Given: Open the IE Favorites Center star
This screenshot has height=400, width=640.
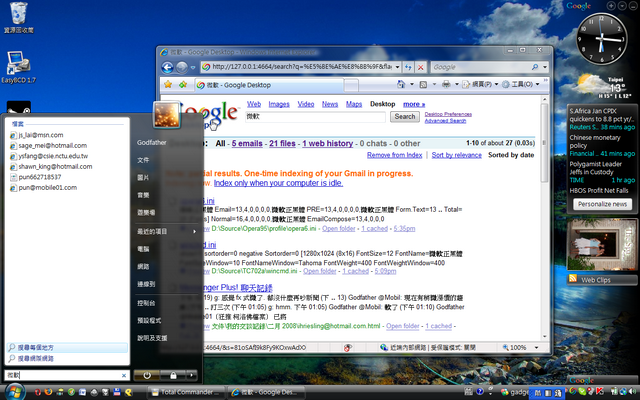Looking at the screenshot, I should [168, 84].
